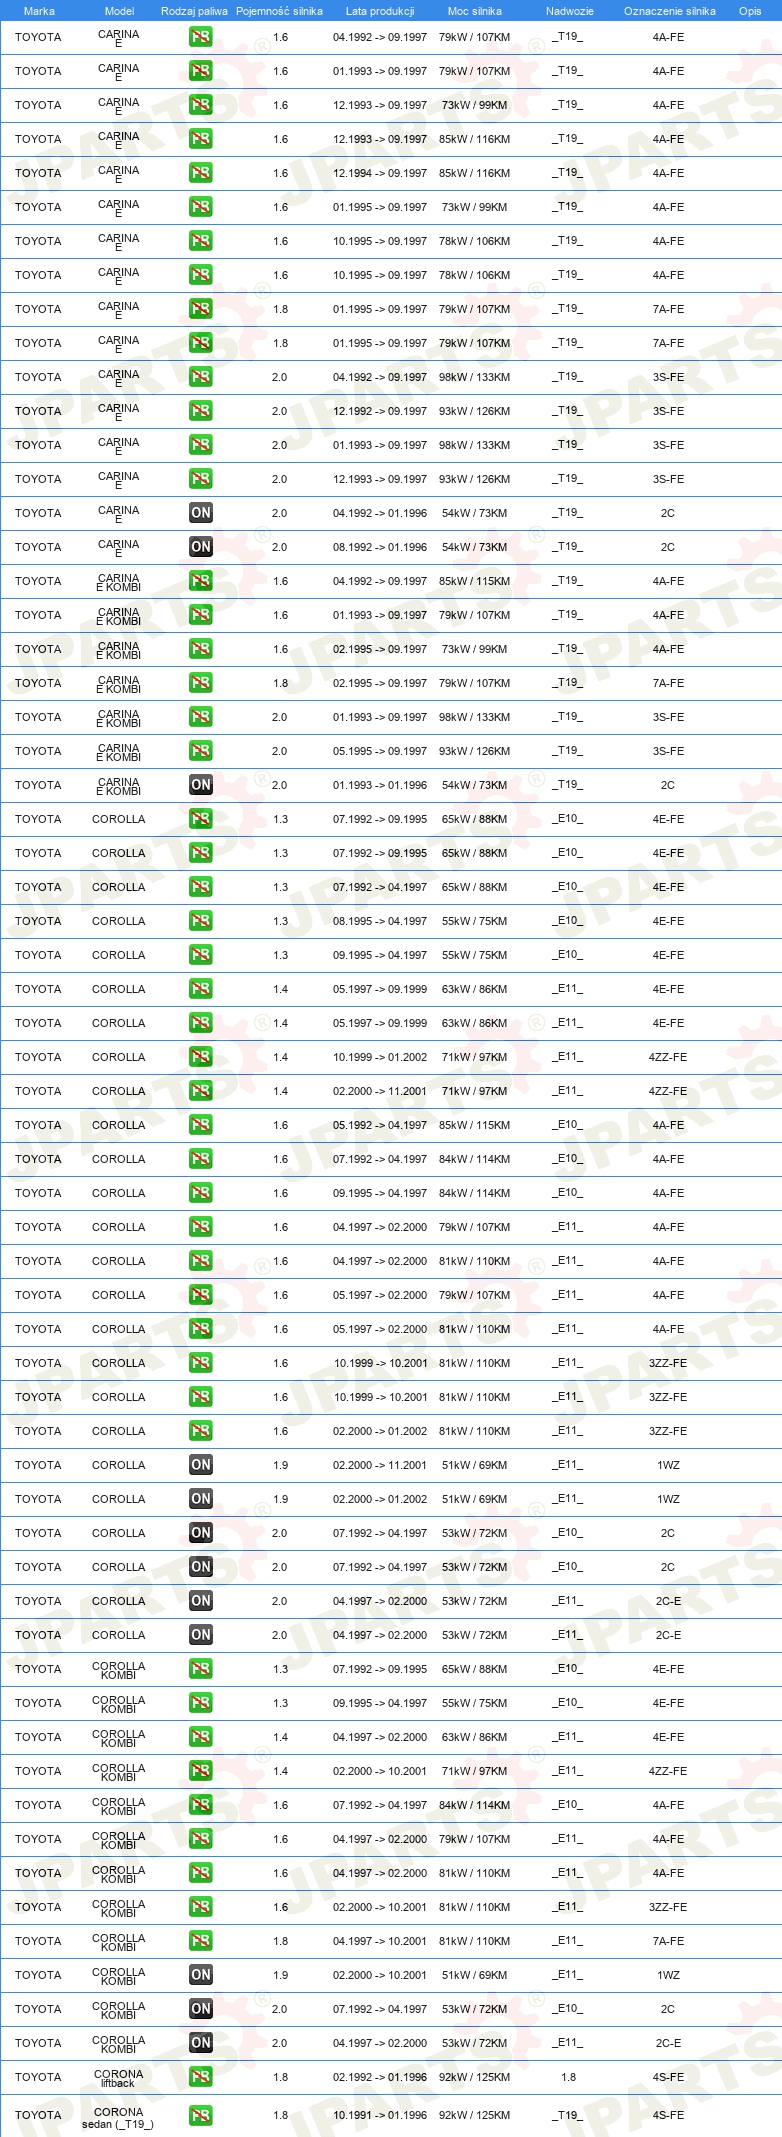Image resolution: width=782 pixels, height=2137 pixels.
Task: Select the "12.1993 -> 09.1997" date for 85kW / 116KM
Action: click(x=380, y=139)
